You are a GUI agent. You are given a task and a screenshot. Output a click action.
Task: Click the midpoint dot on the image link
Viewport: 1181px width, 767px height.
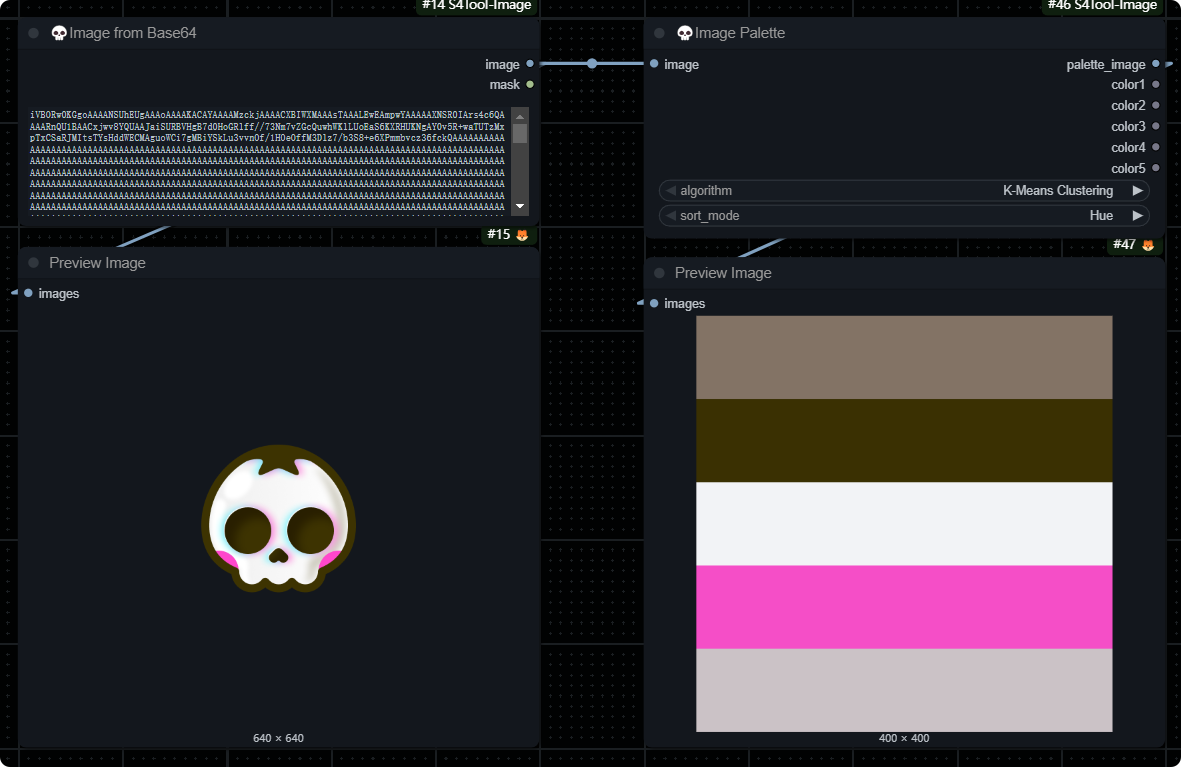[x=592, y=64]
